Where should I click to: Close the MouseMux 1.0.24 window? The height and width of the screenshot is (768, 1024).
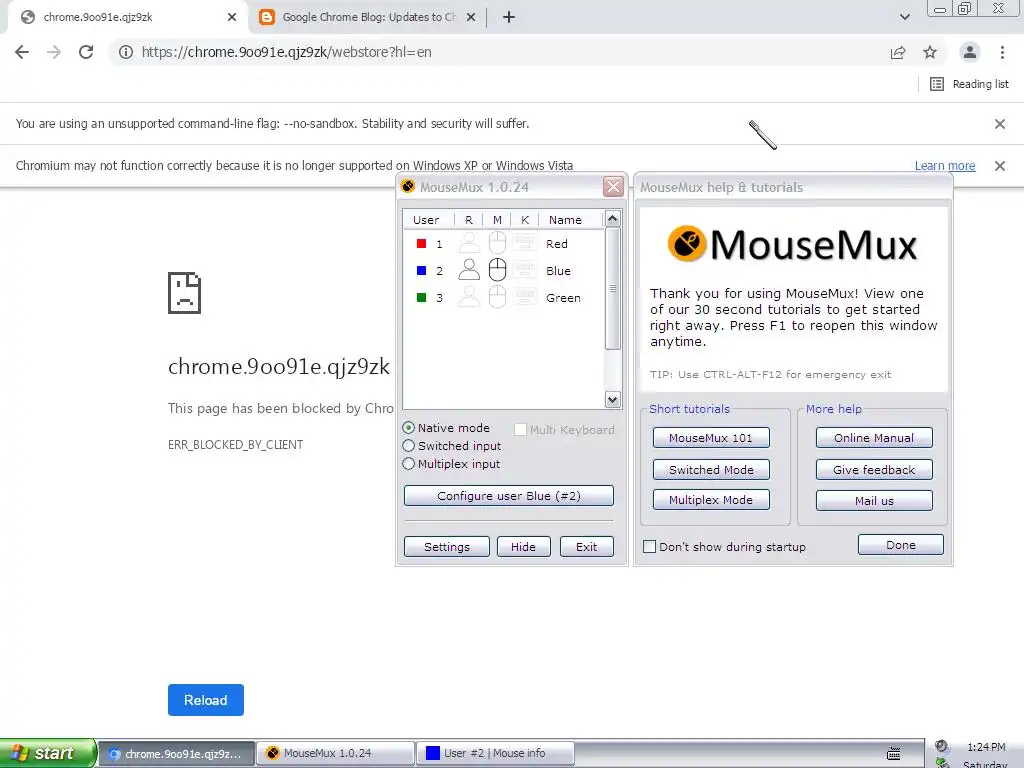point(613,187)
